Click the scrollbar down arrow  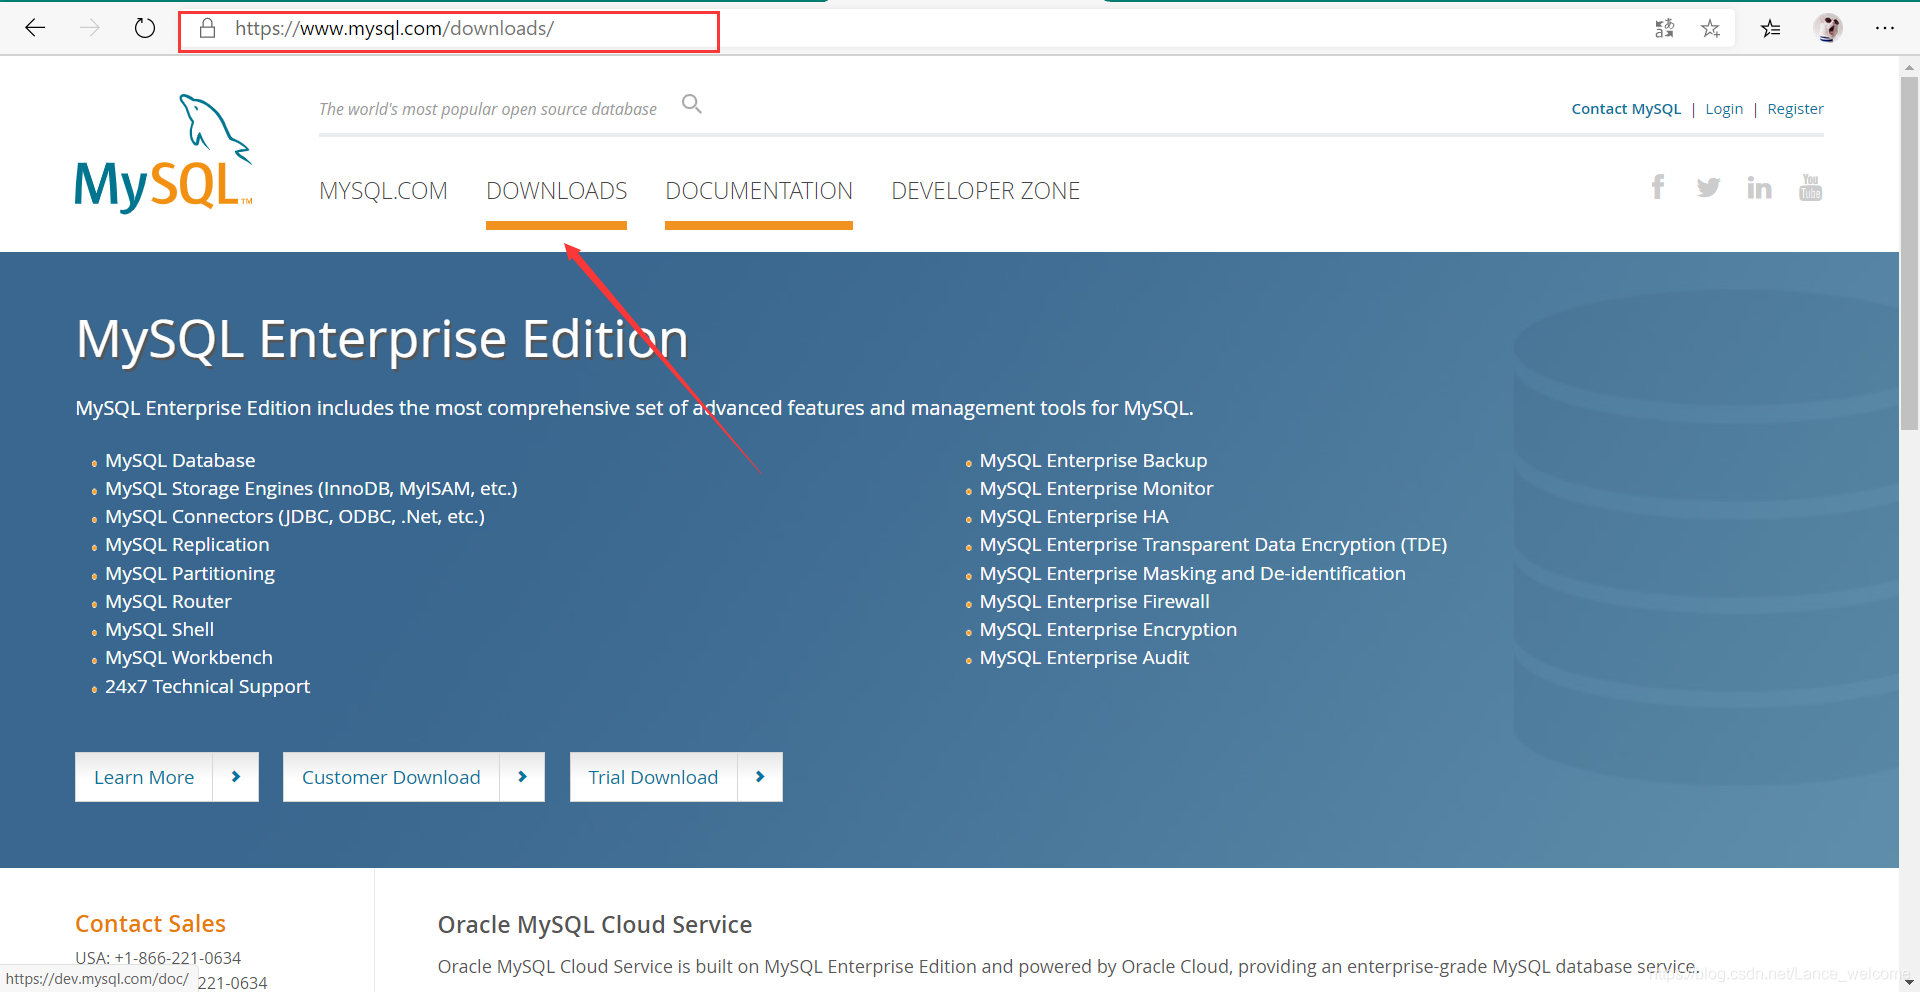click(x=1909, y=982)
